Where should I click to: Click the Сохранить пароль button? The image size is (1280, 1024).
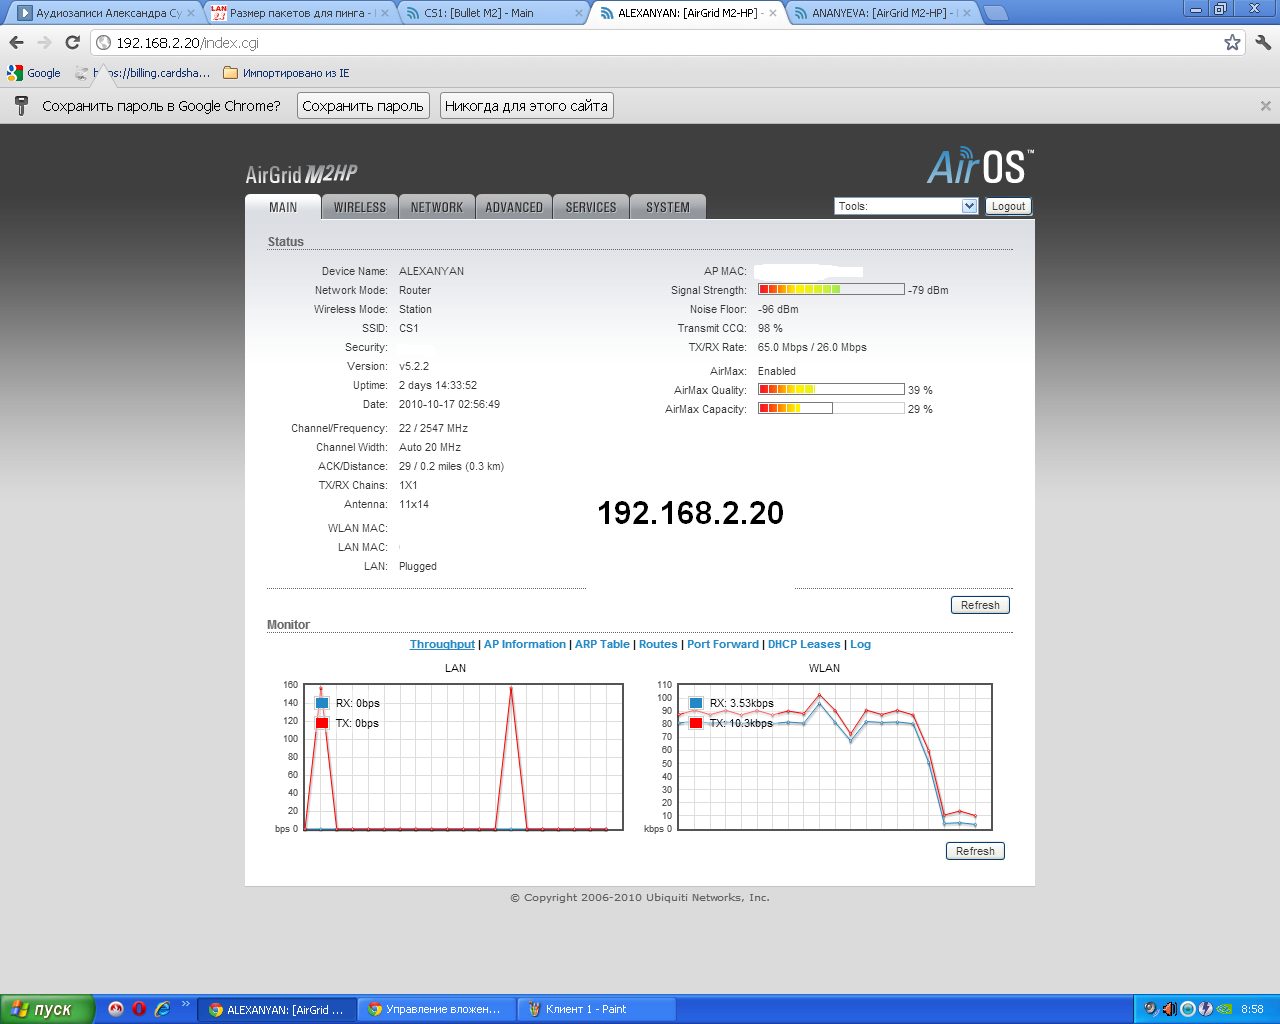363,106
